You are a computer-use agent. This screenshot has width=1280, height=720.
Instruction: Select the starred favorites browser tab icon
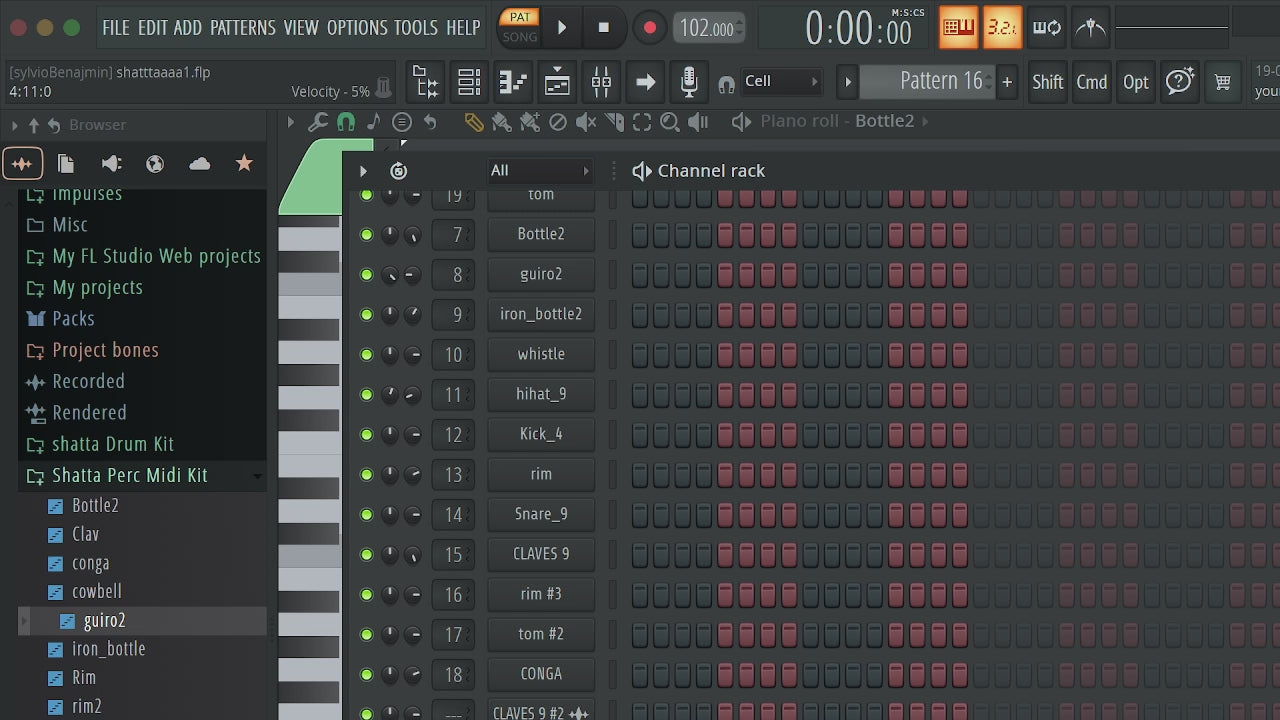click(244, 163)
